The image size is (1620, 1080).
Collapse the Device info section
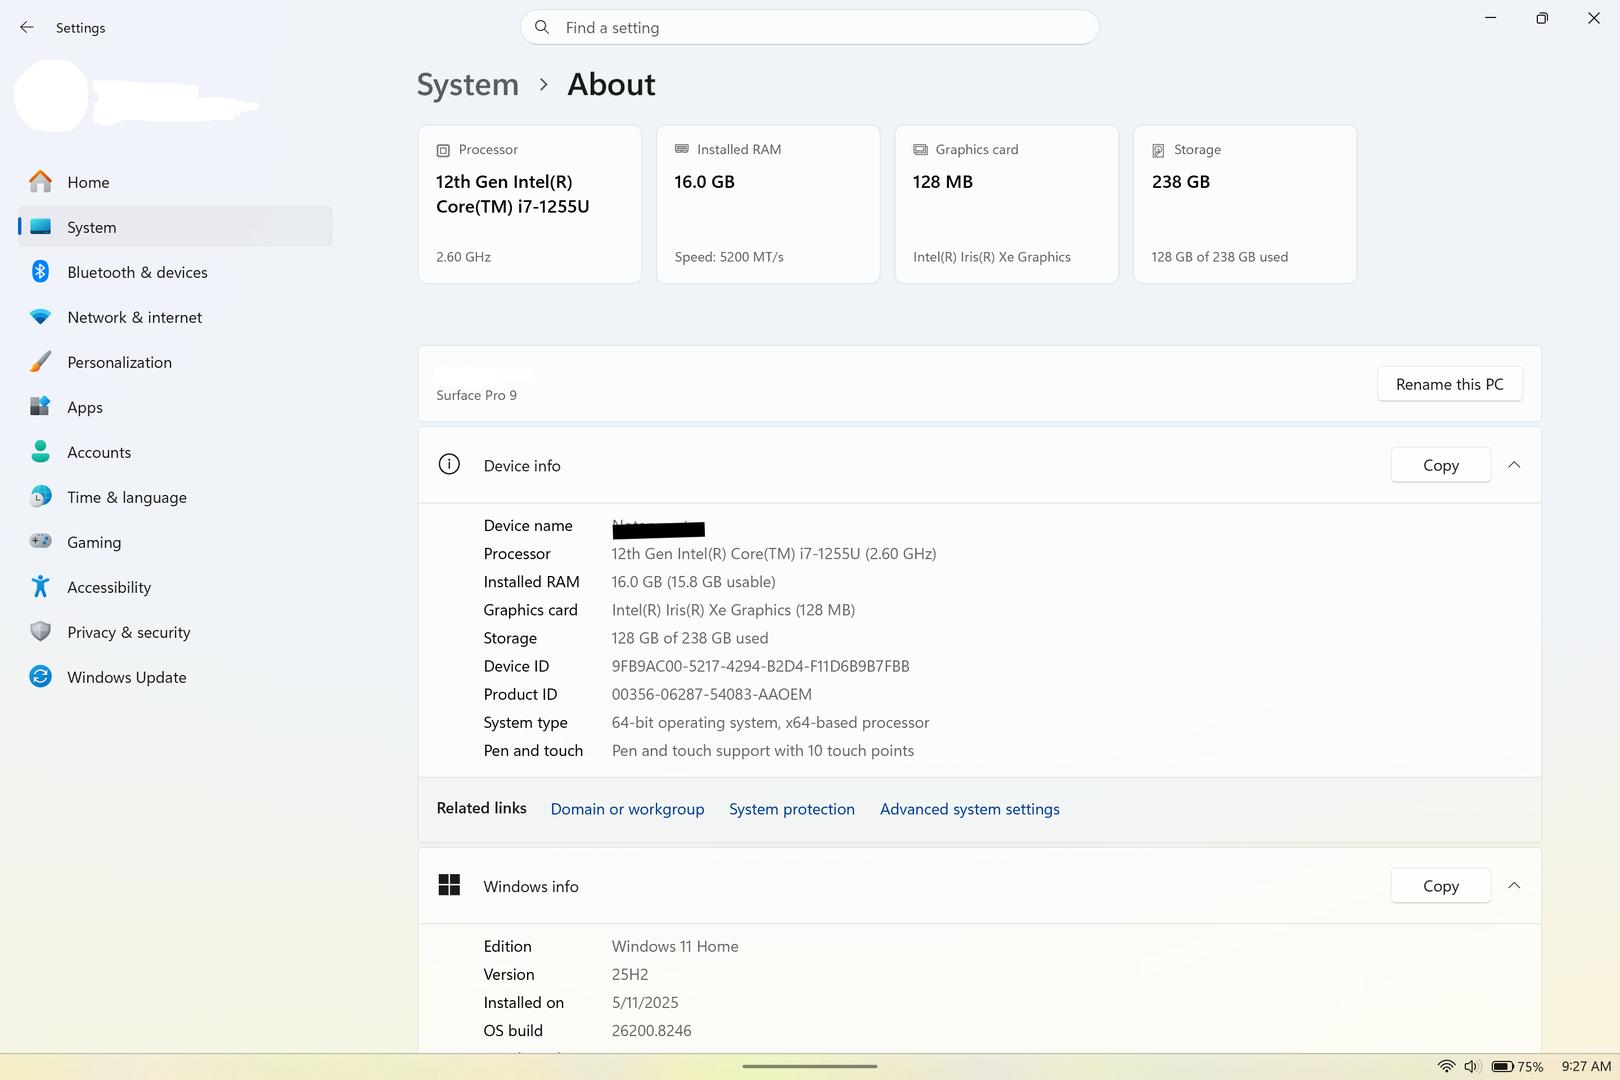1514,465
